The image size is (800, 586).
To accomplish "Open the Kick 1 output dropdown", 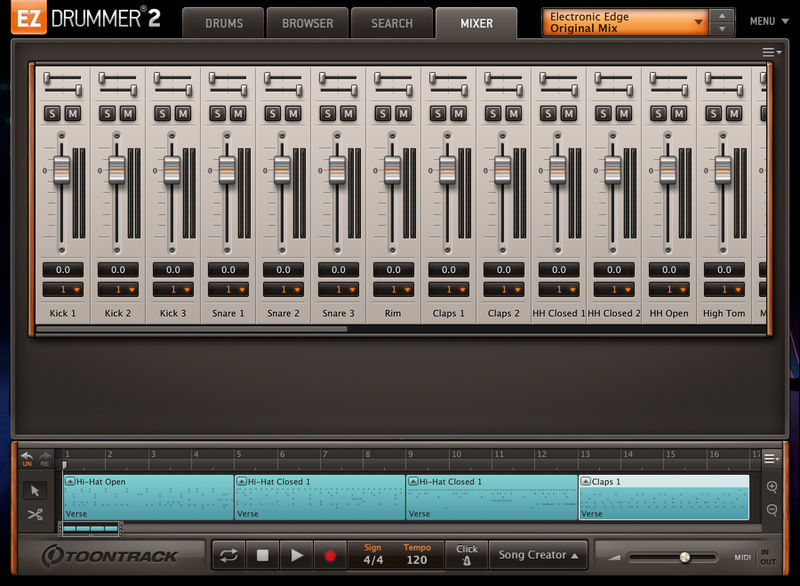I will tap(63, 290).
